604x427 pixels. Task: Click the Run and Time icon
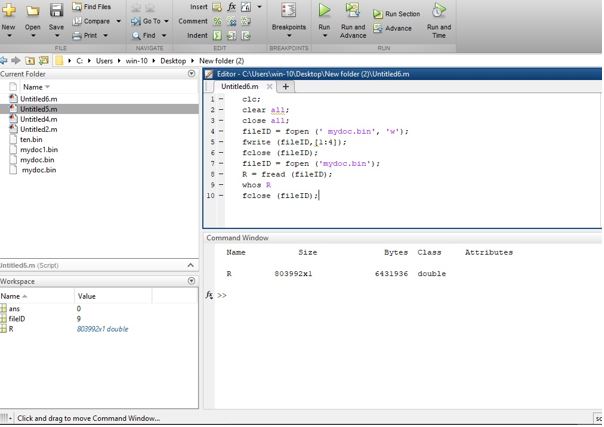(x=438, y=11)
